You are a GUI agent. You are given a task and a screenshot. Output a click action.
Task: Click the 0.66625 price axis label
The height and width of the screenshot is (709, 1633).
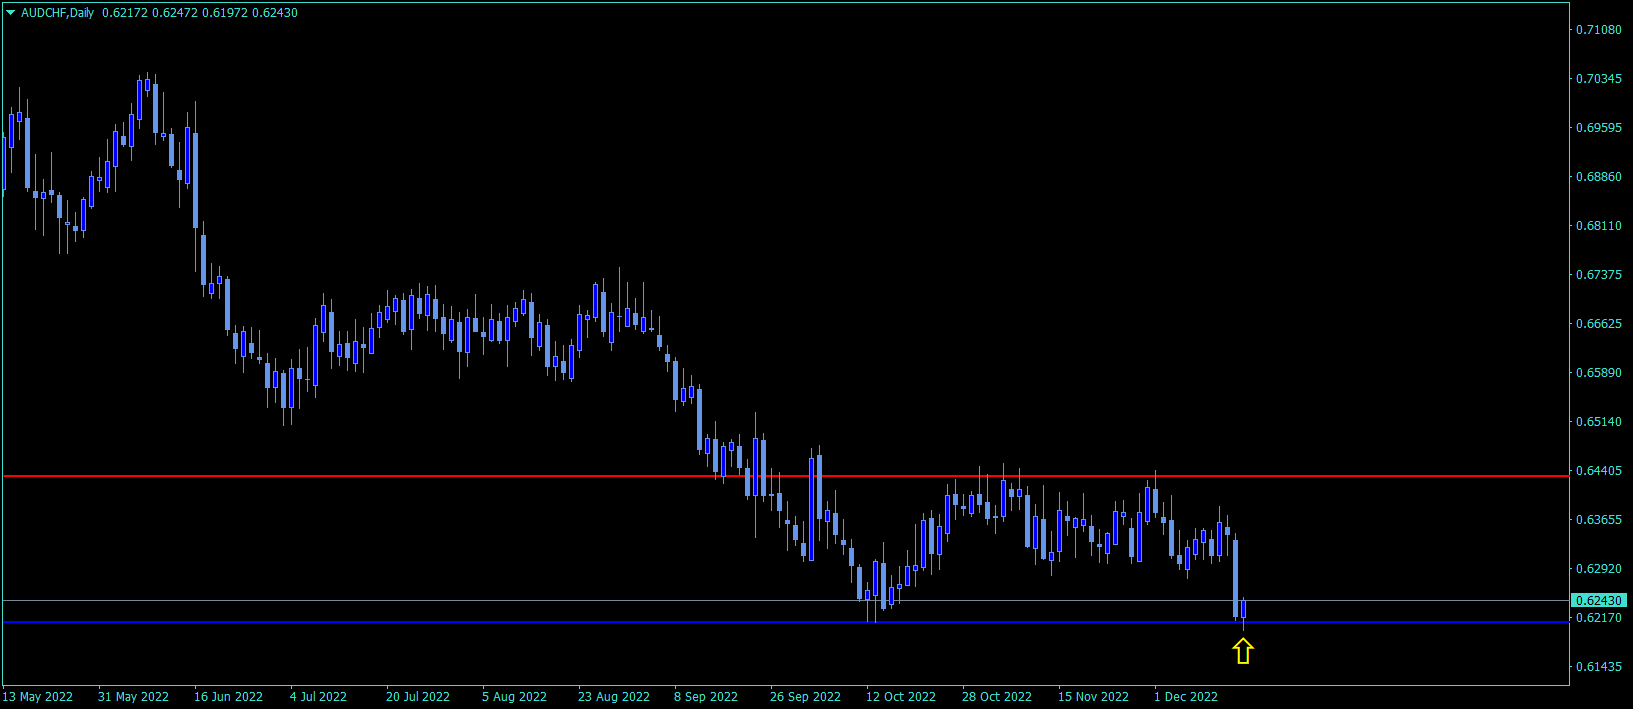tap(1599, 324)
